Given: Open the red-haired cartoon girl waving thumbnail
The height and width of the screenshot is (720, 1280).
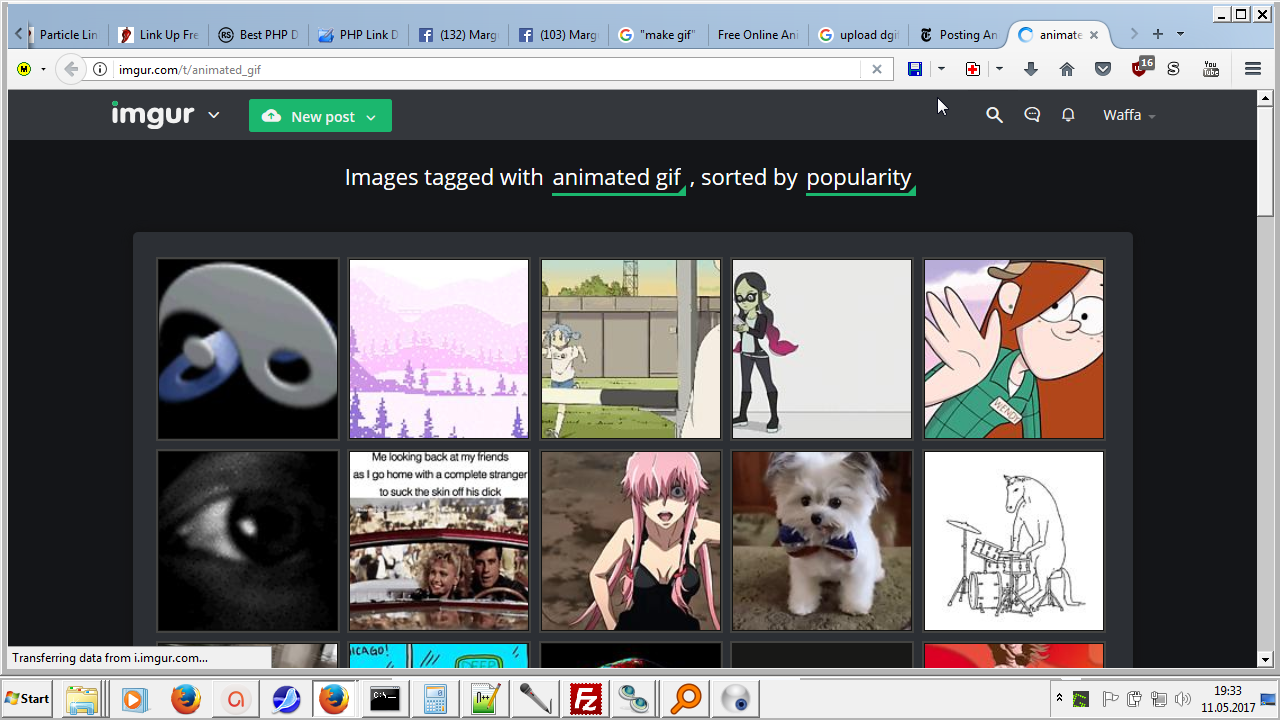Looking at the screenshot, I should (1014, 349).
